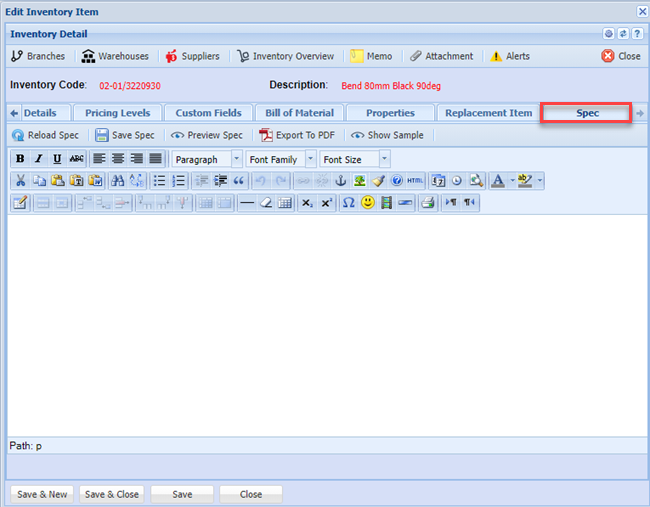
Task: Open the Paragraph format dropdown
Action: [207, 159]
